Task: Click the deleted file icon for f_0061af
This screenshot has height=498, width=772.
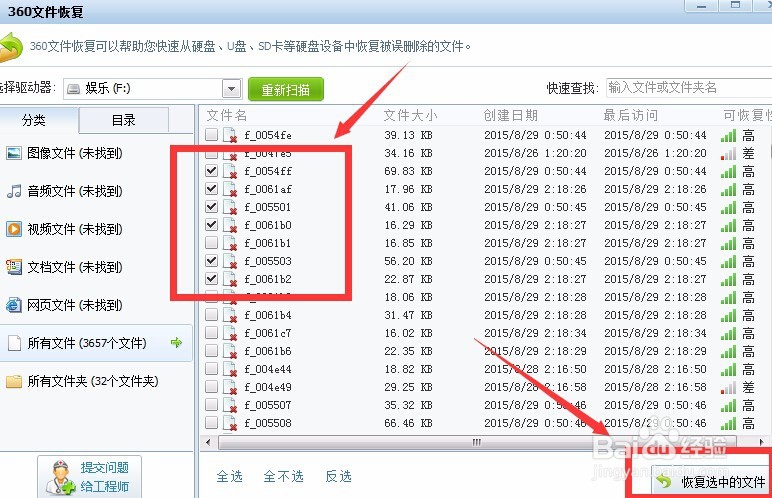Action: tap(230, 189)
